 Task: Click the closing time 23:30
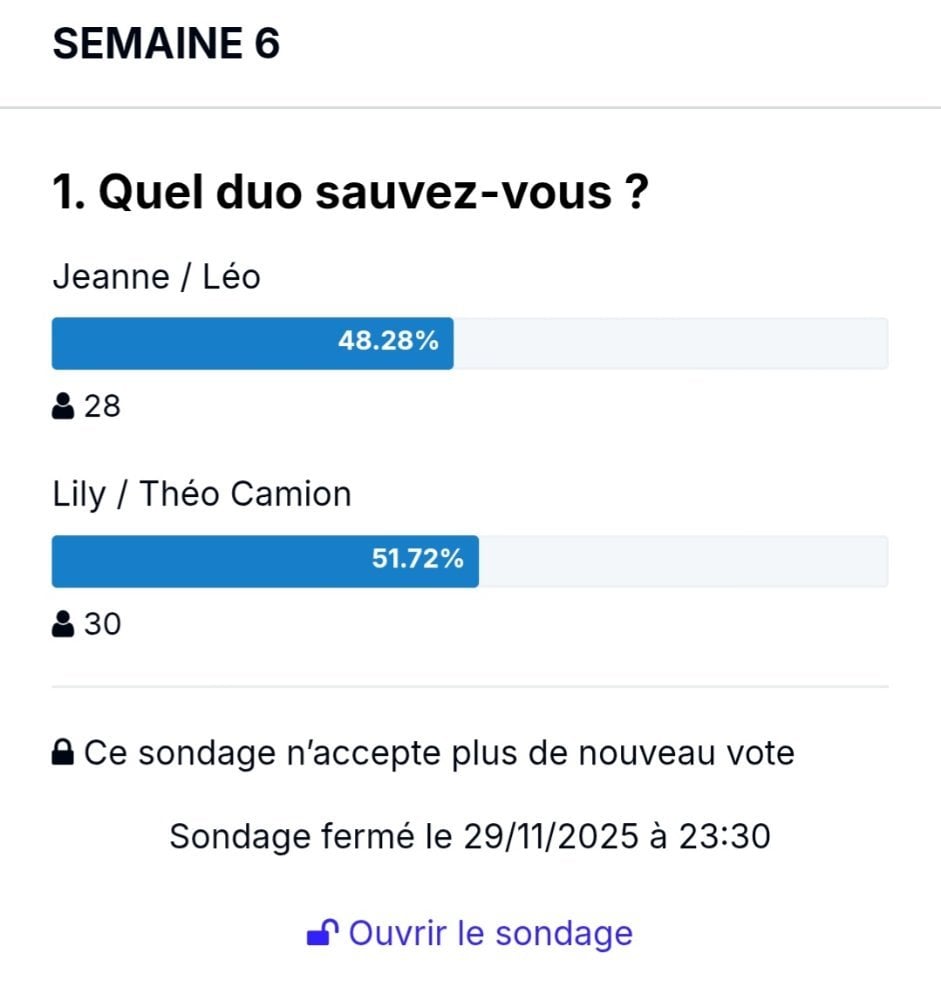tap(725, 836)
